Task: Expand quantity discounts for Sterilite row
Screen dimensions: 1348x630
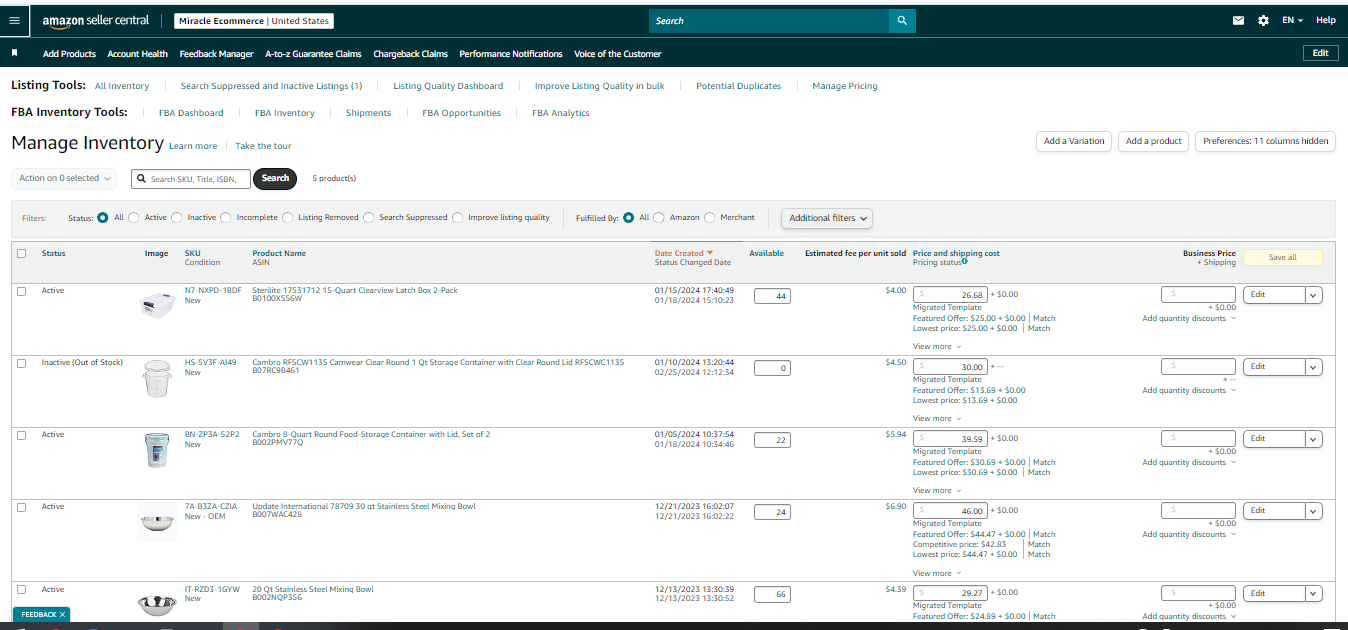Action: click(1189, 318)
